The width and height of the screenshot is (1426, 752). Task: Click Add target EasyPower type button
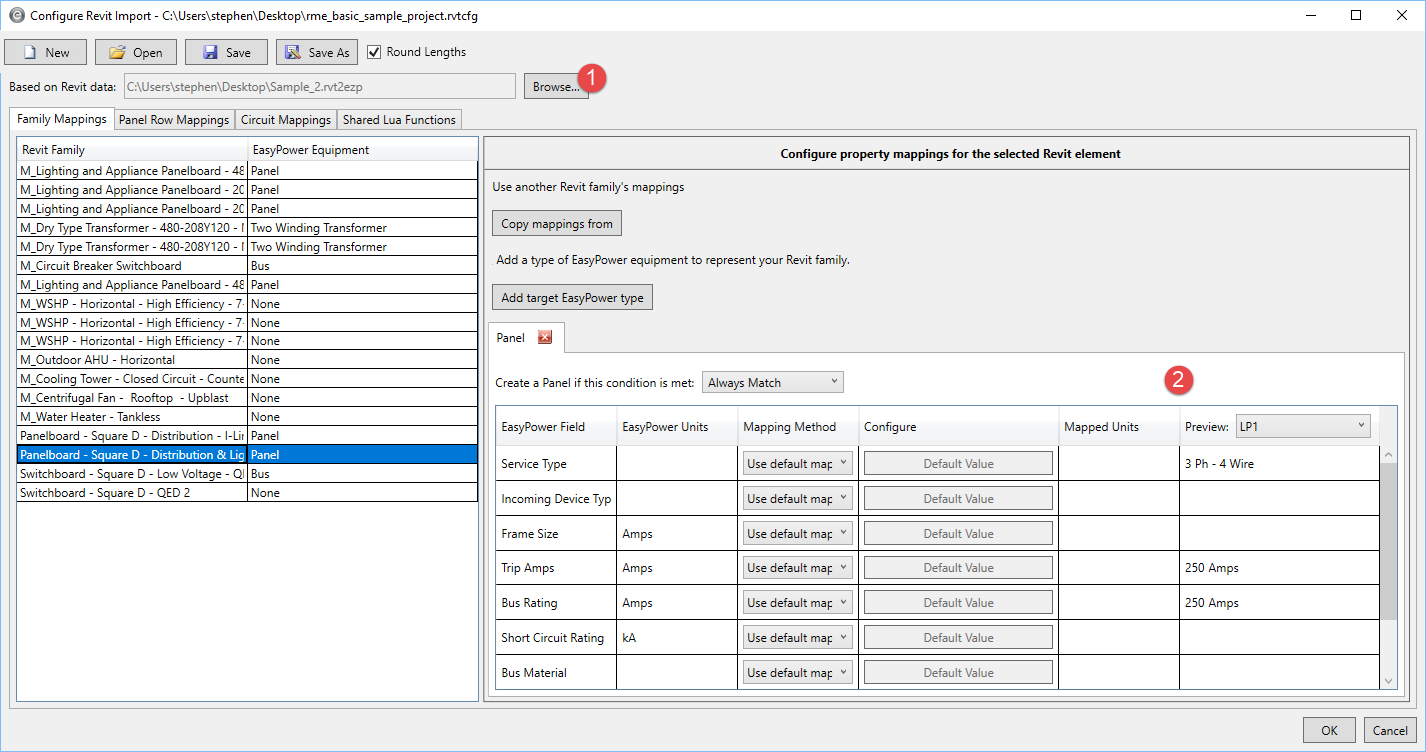(x=572, y=298)
